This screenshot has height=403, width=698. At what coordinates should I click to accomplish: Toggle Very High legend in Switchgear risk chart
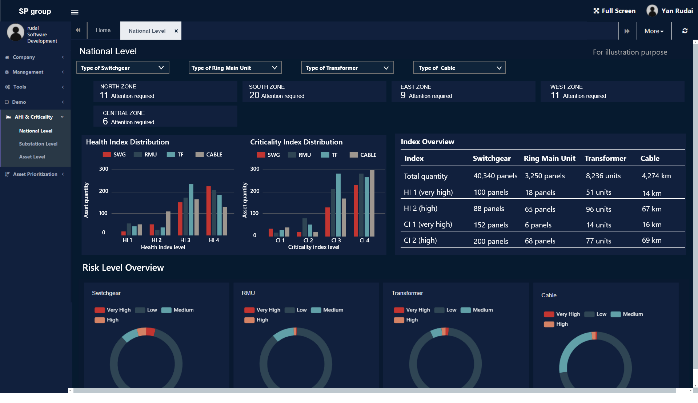pyautogui.click(x=111, y=312)
